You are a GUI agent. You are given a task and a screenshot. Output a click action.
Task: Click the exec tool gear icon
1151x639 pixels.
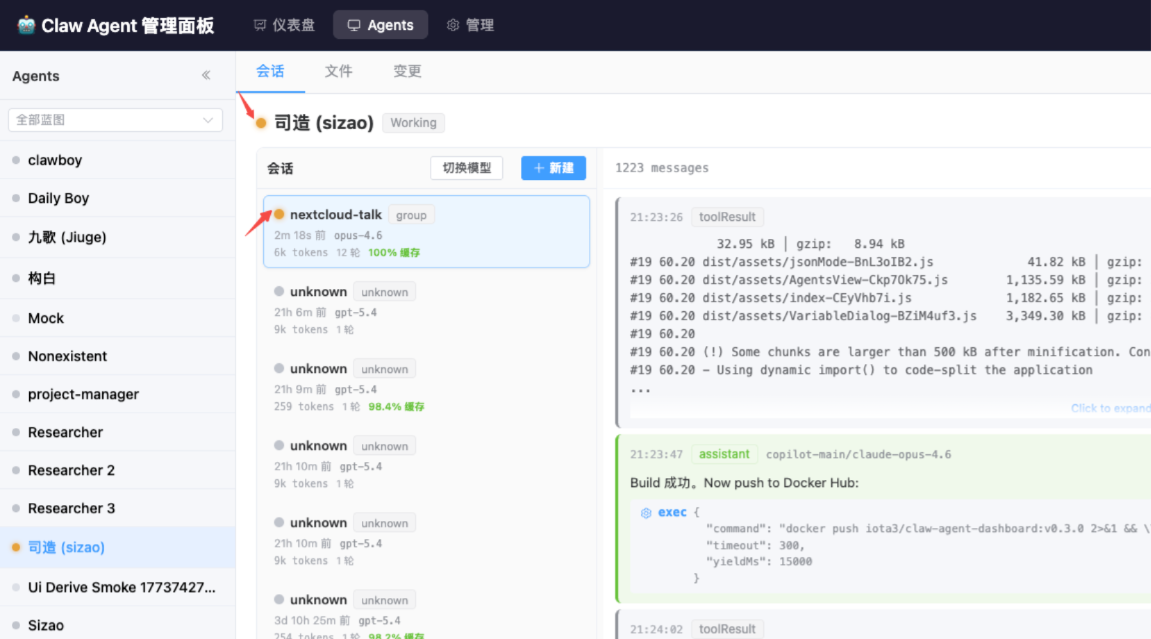point(646,513)
